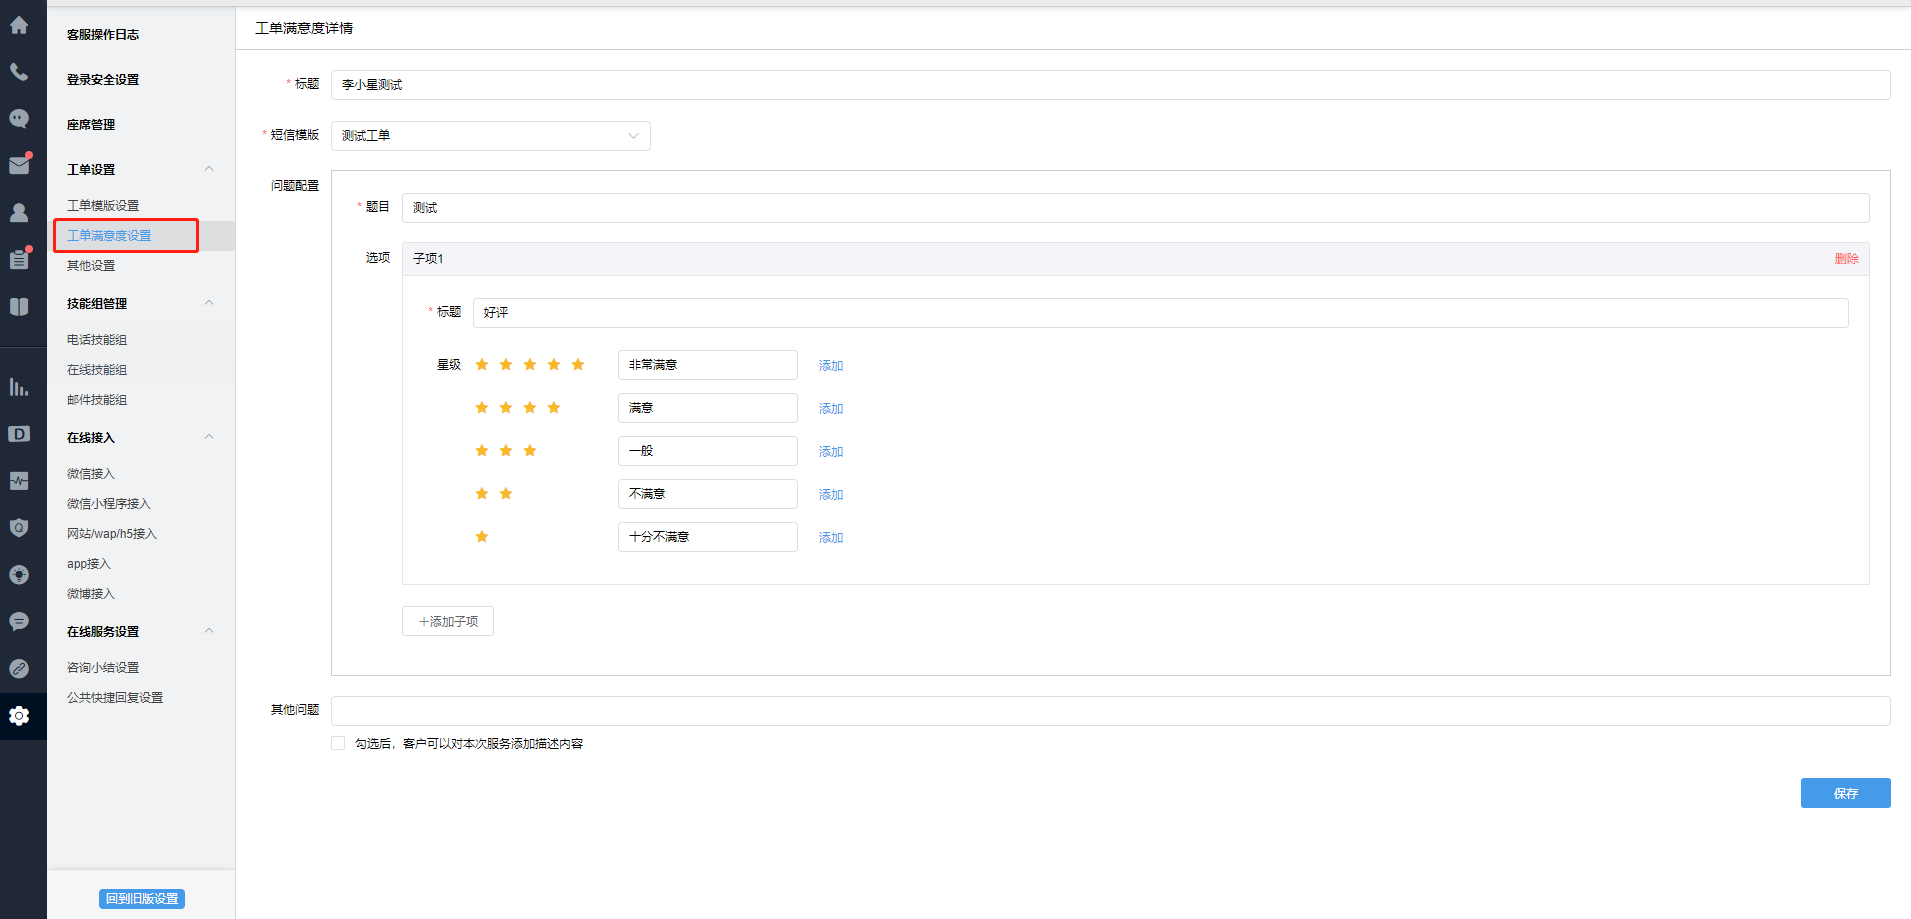1911x919 pixels.
Task: Focus the 题目 field containing 测试
Action: (x=1135, y=208)
